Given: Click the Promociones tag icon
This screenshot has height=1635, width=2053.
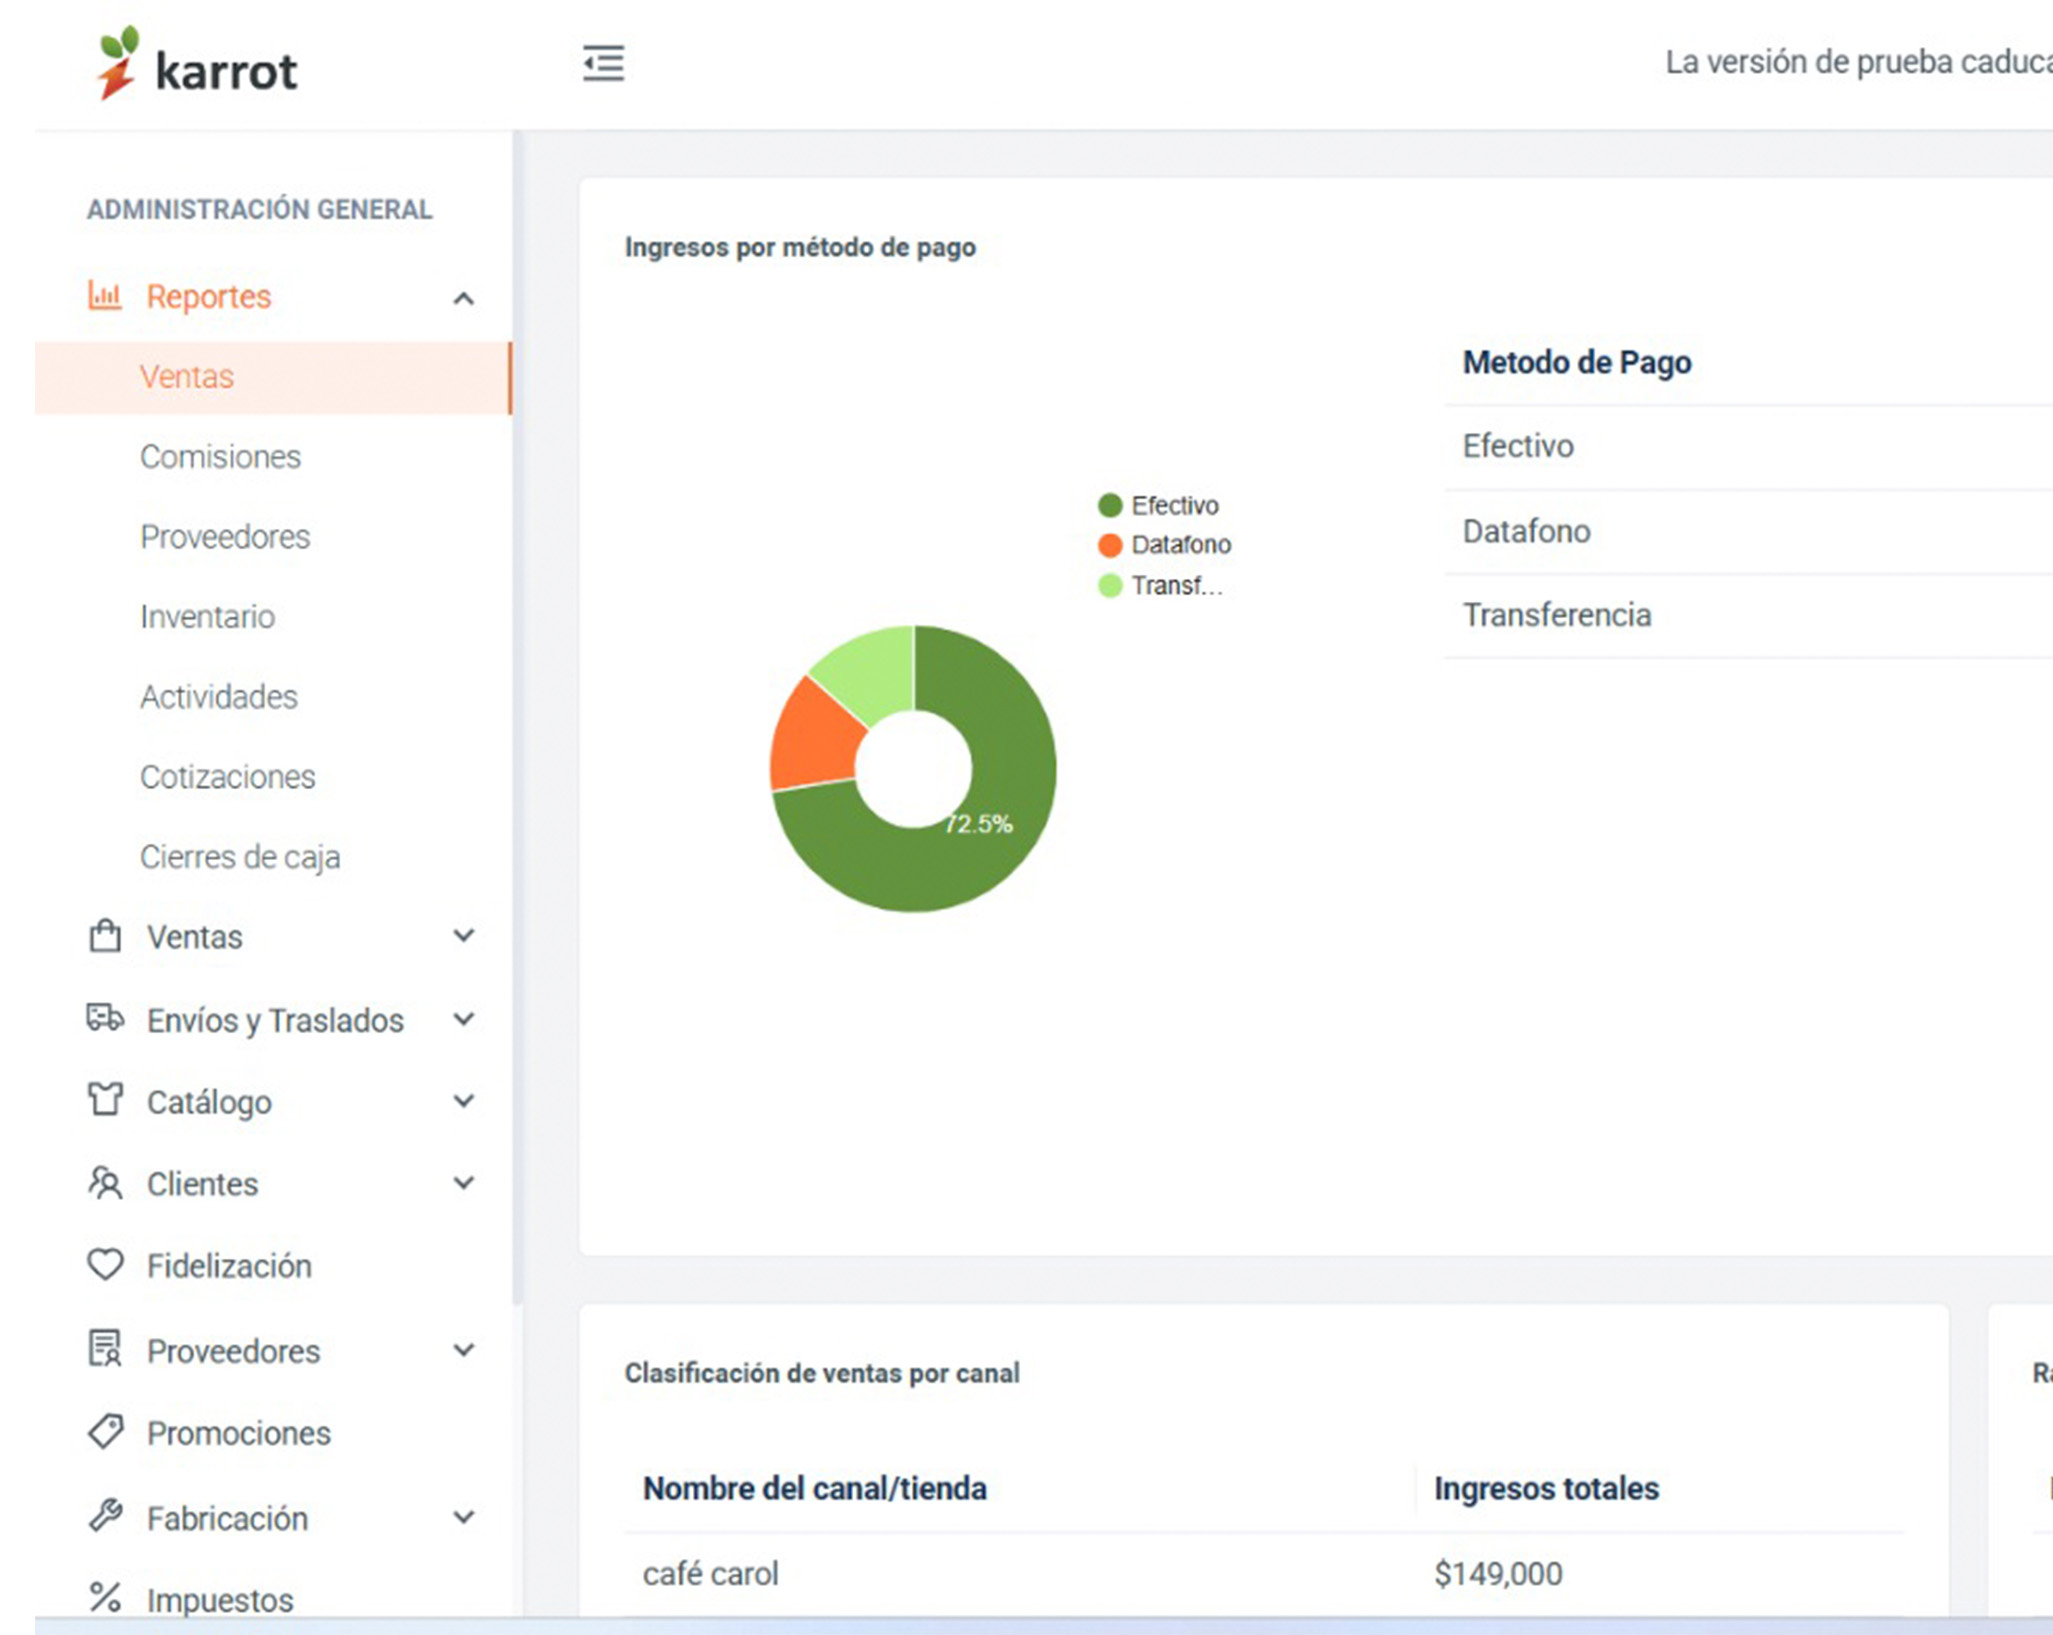Looking at the screenshot, I should pyautogui.click(x=105, y=1431).
